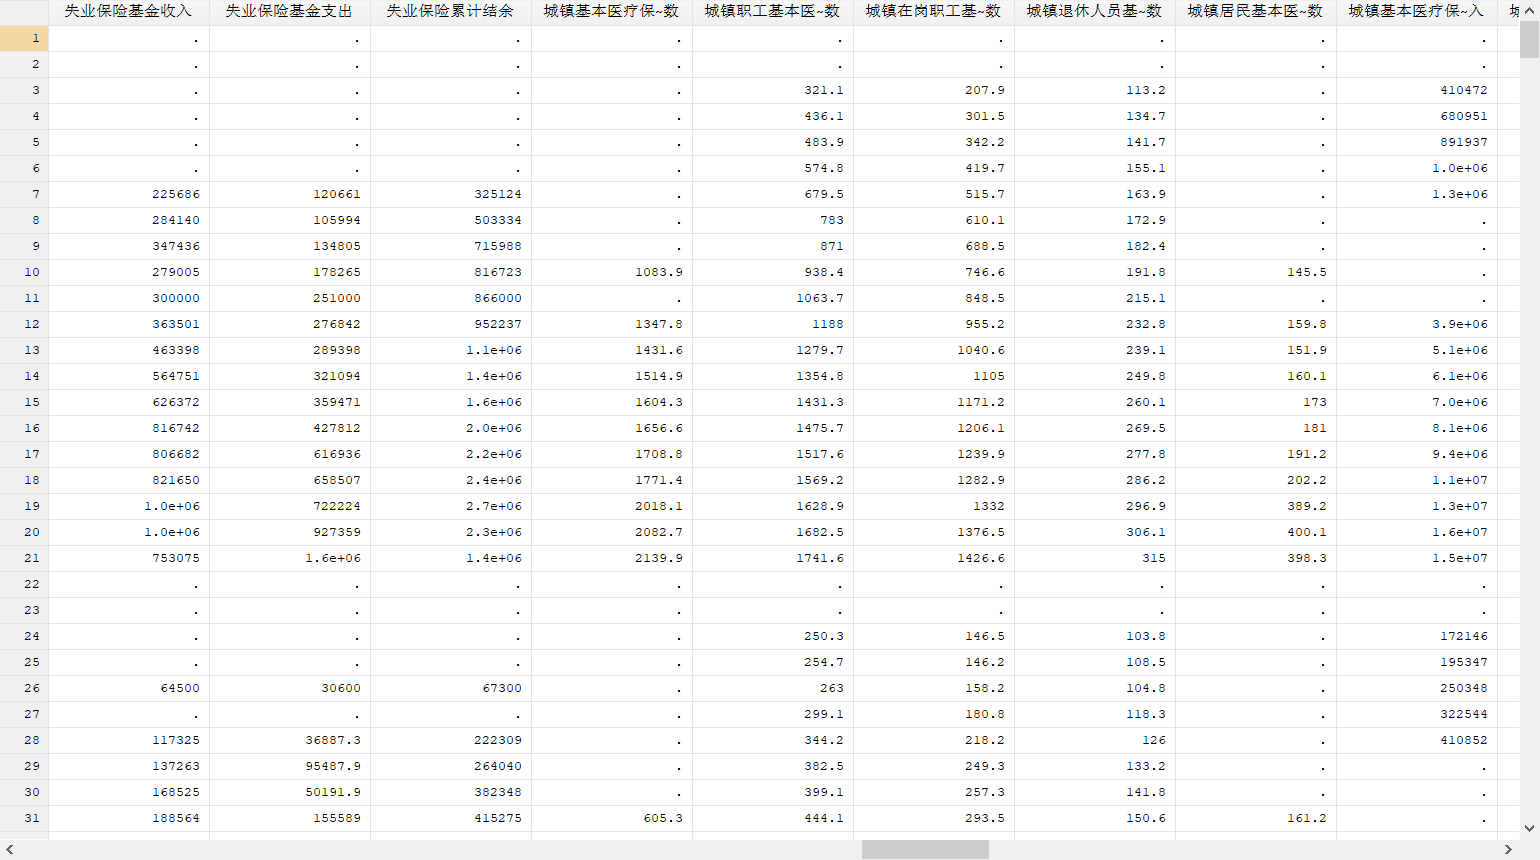
Task: Select column header 失业保险累计结余
Action: pyautogui.click(x=451, y=12)
